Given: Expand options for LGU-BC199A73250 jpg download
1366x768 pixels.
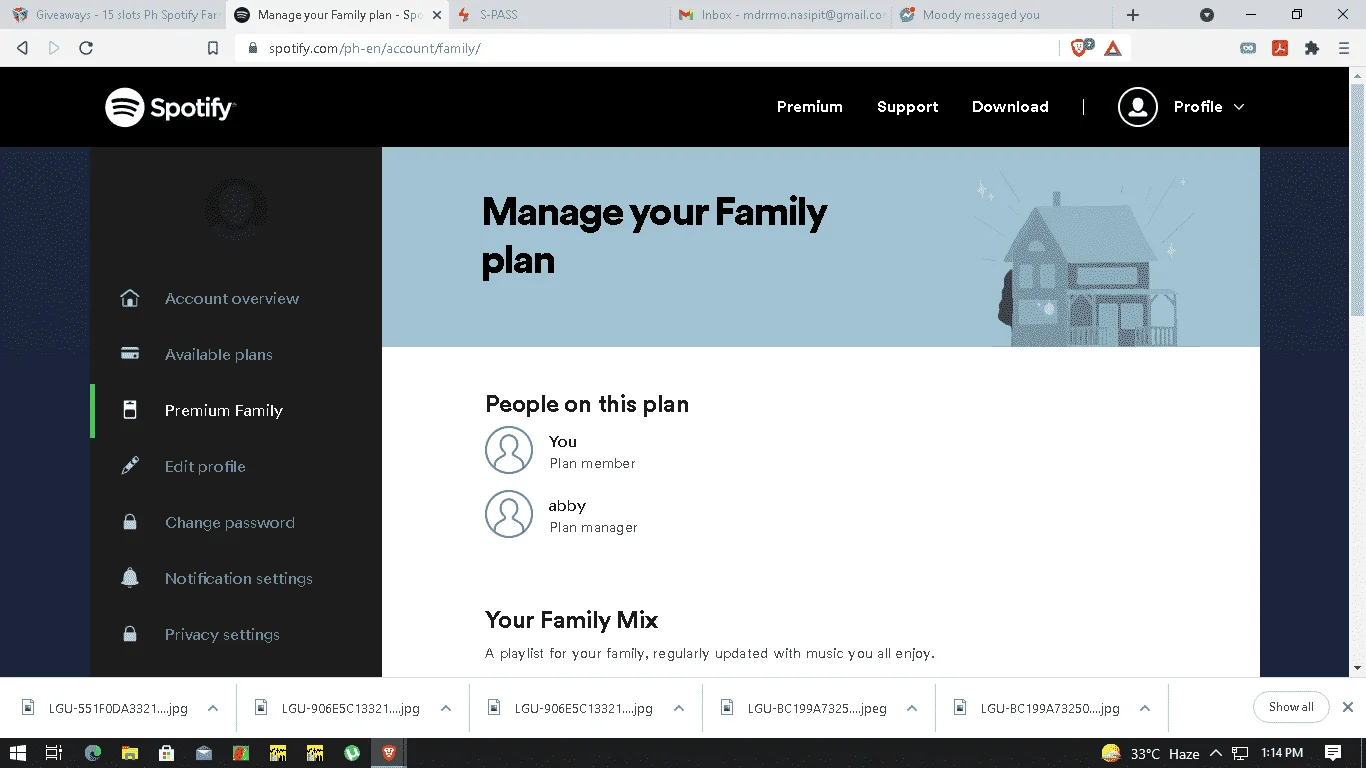Looking at the screenshot, I should coord(1145,708).
